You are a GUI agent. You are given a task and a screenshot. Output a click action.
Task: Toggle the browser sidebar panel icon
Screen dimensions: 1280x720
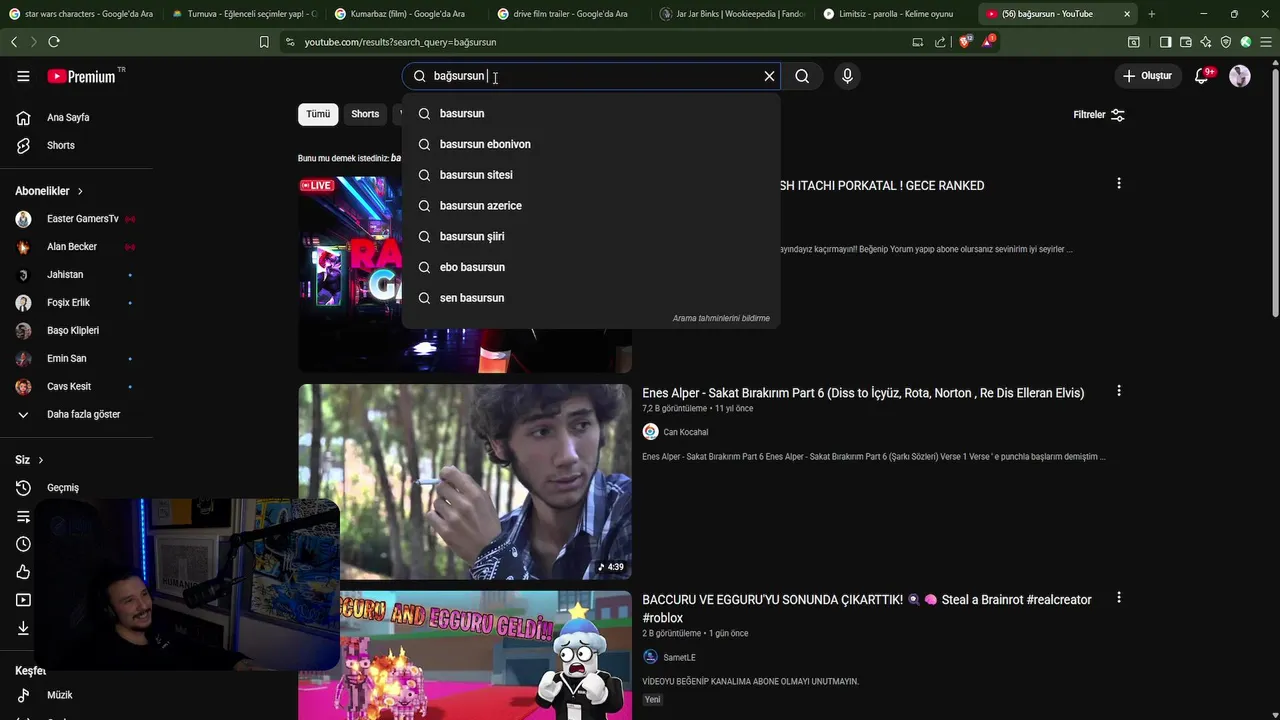(1165, 42)
